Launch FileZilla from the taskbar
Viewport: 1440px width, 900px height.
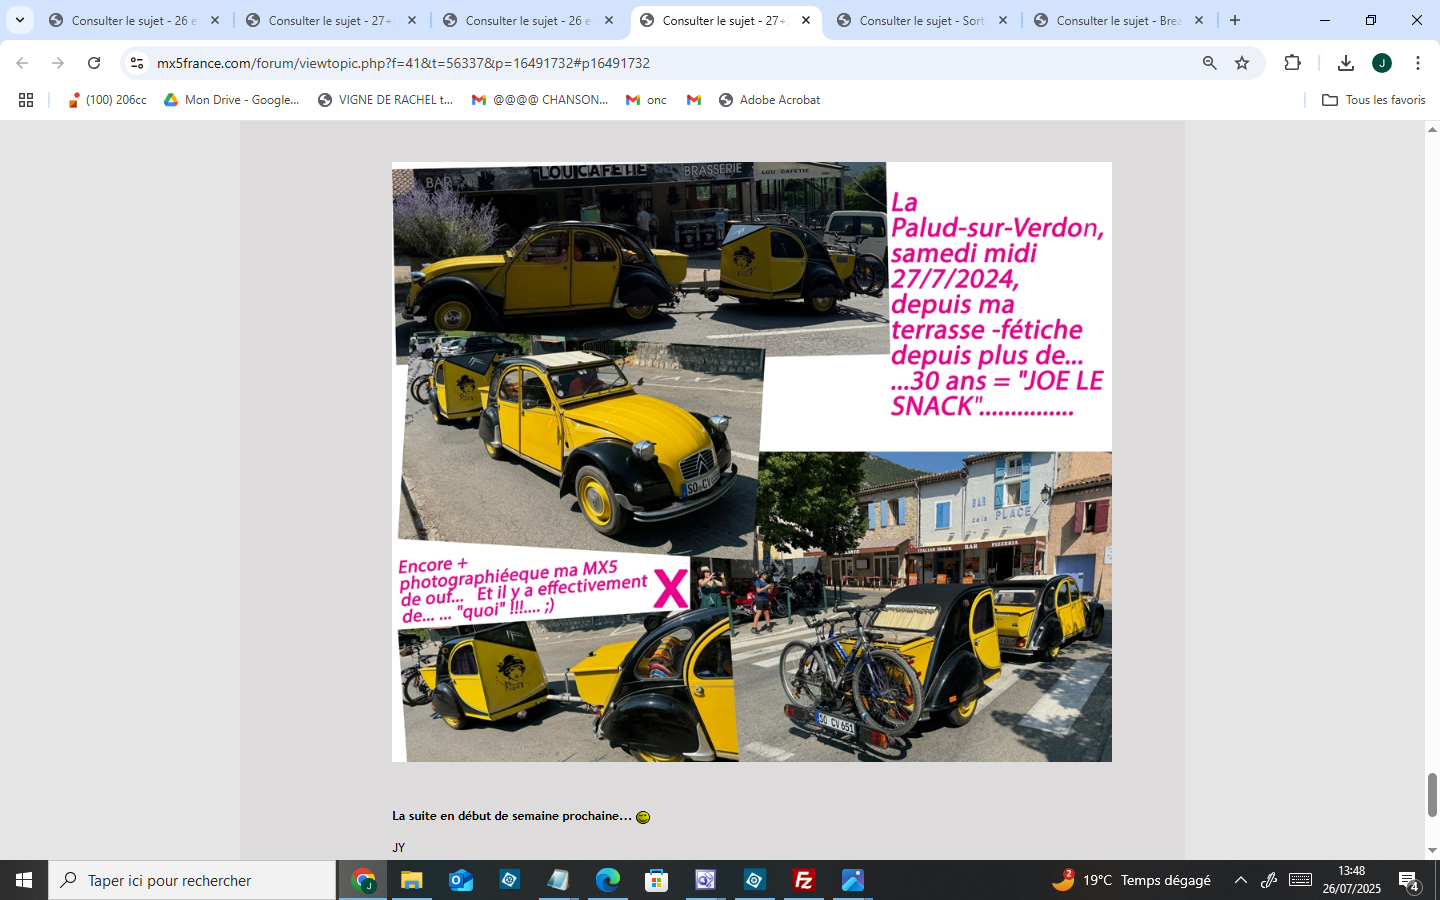click(x=803, y=880)
